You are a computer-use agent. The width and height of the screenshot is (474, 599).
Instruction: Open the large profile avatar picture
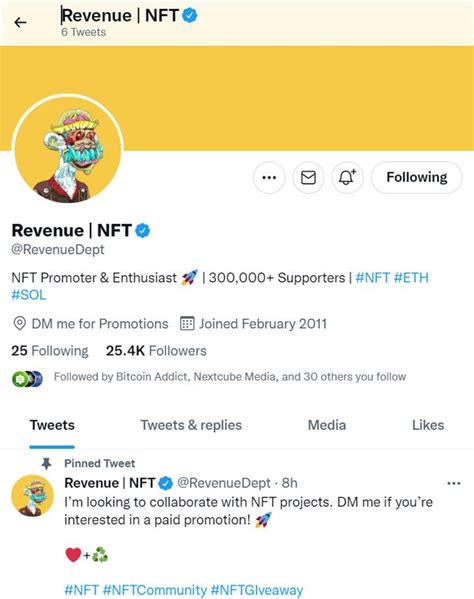click(68, 149)
